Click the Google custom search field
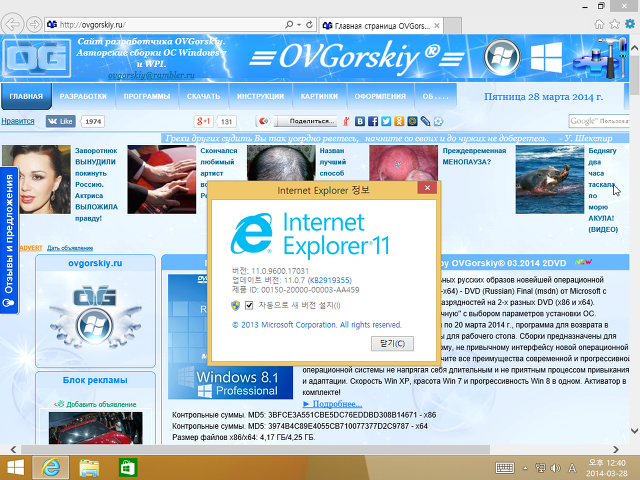The image size is (640, 480). click(x=599, y=121)
